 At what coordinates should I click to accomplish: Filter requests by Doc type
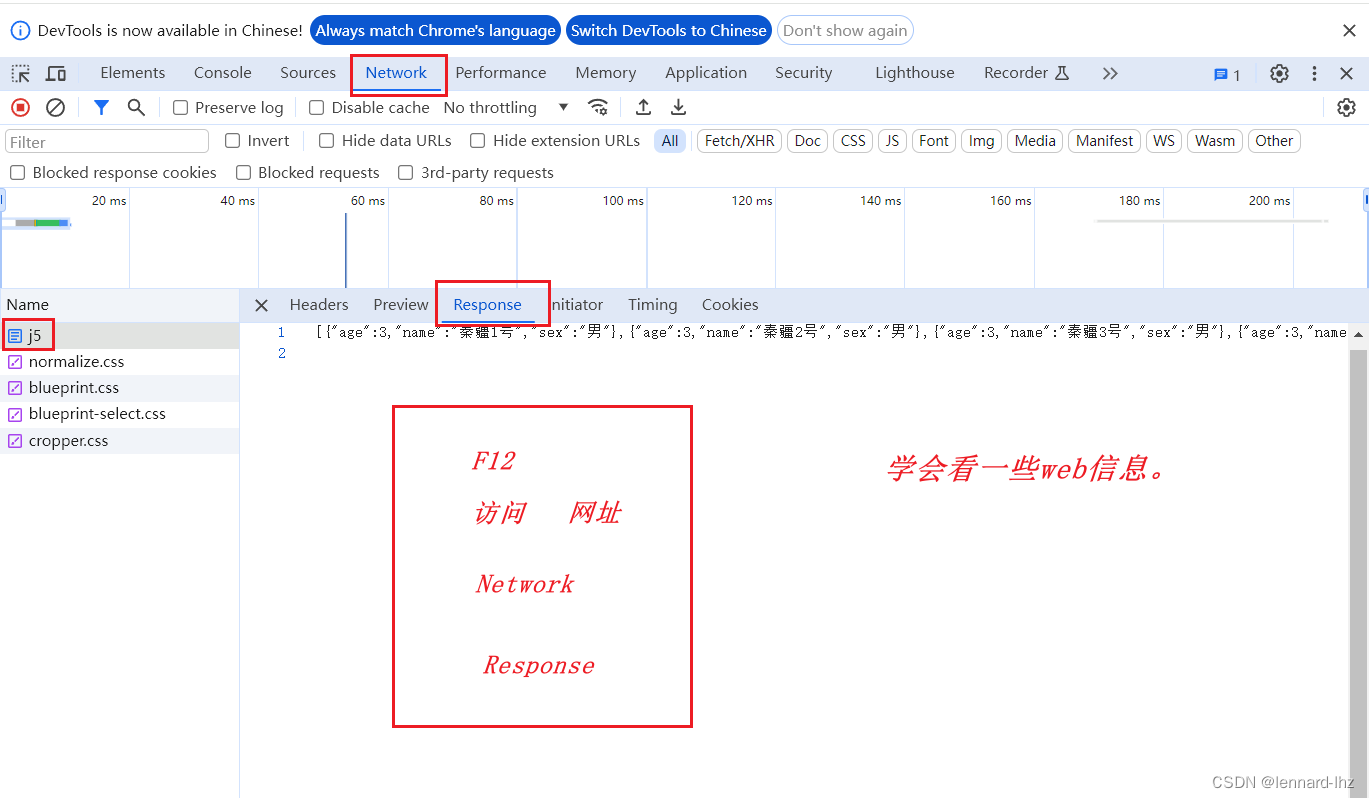tap(808, 141)
